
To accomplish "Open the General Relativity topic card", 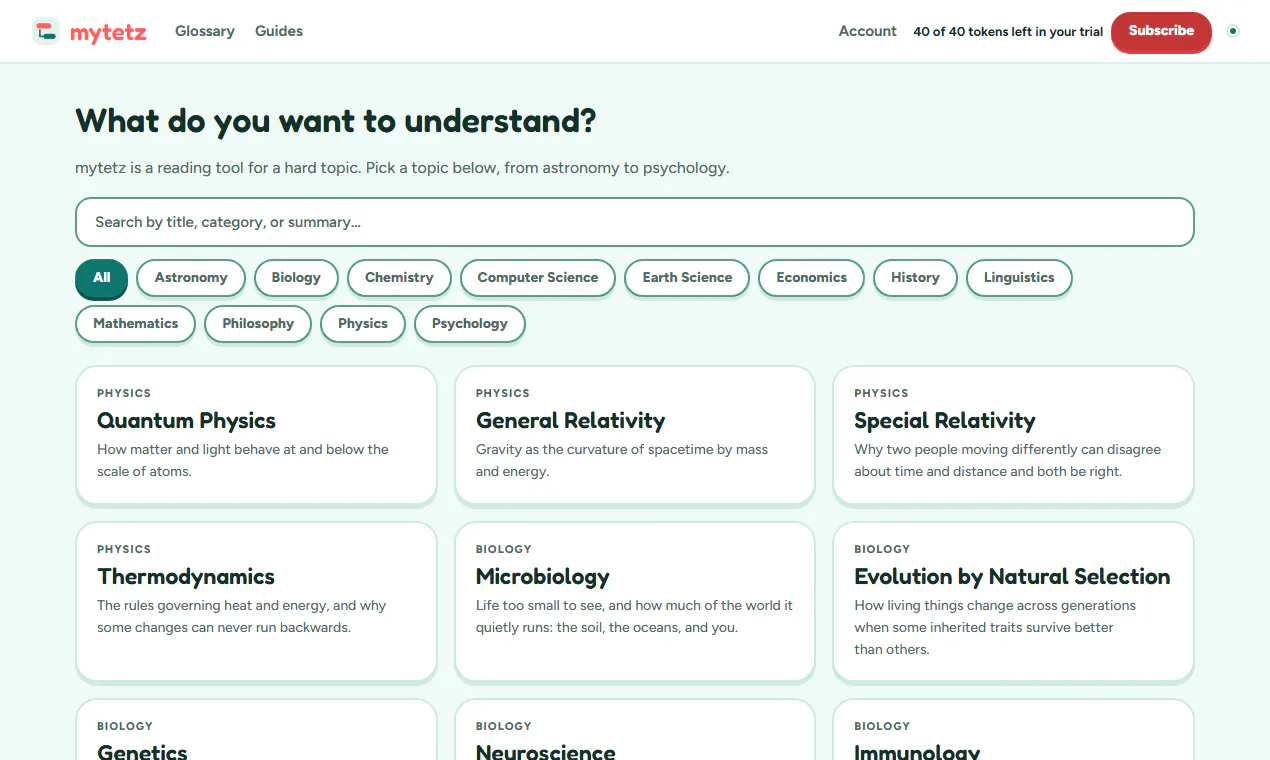I will (x=635, y=435).
